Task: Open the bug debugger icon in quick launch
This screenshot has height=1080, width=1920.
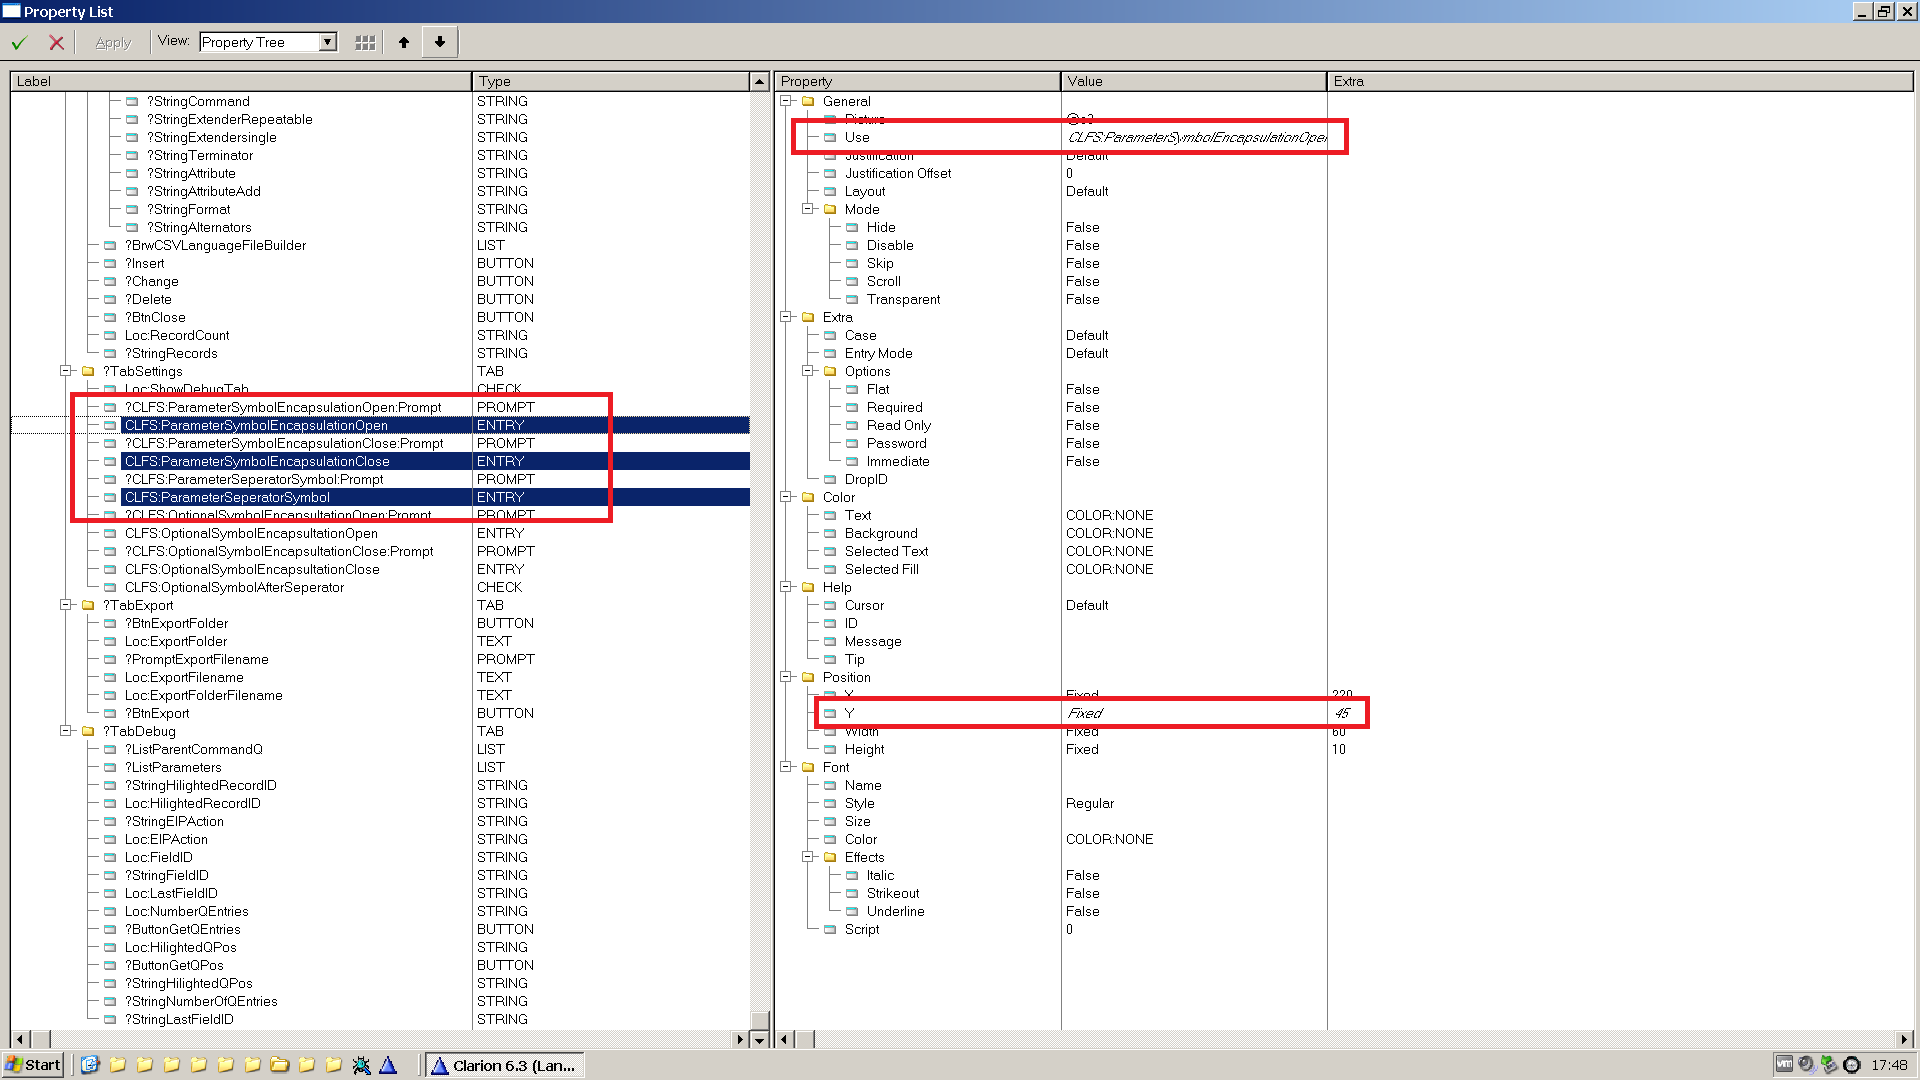Action: (x=361, y=1065)
